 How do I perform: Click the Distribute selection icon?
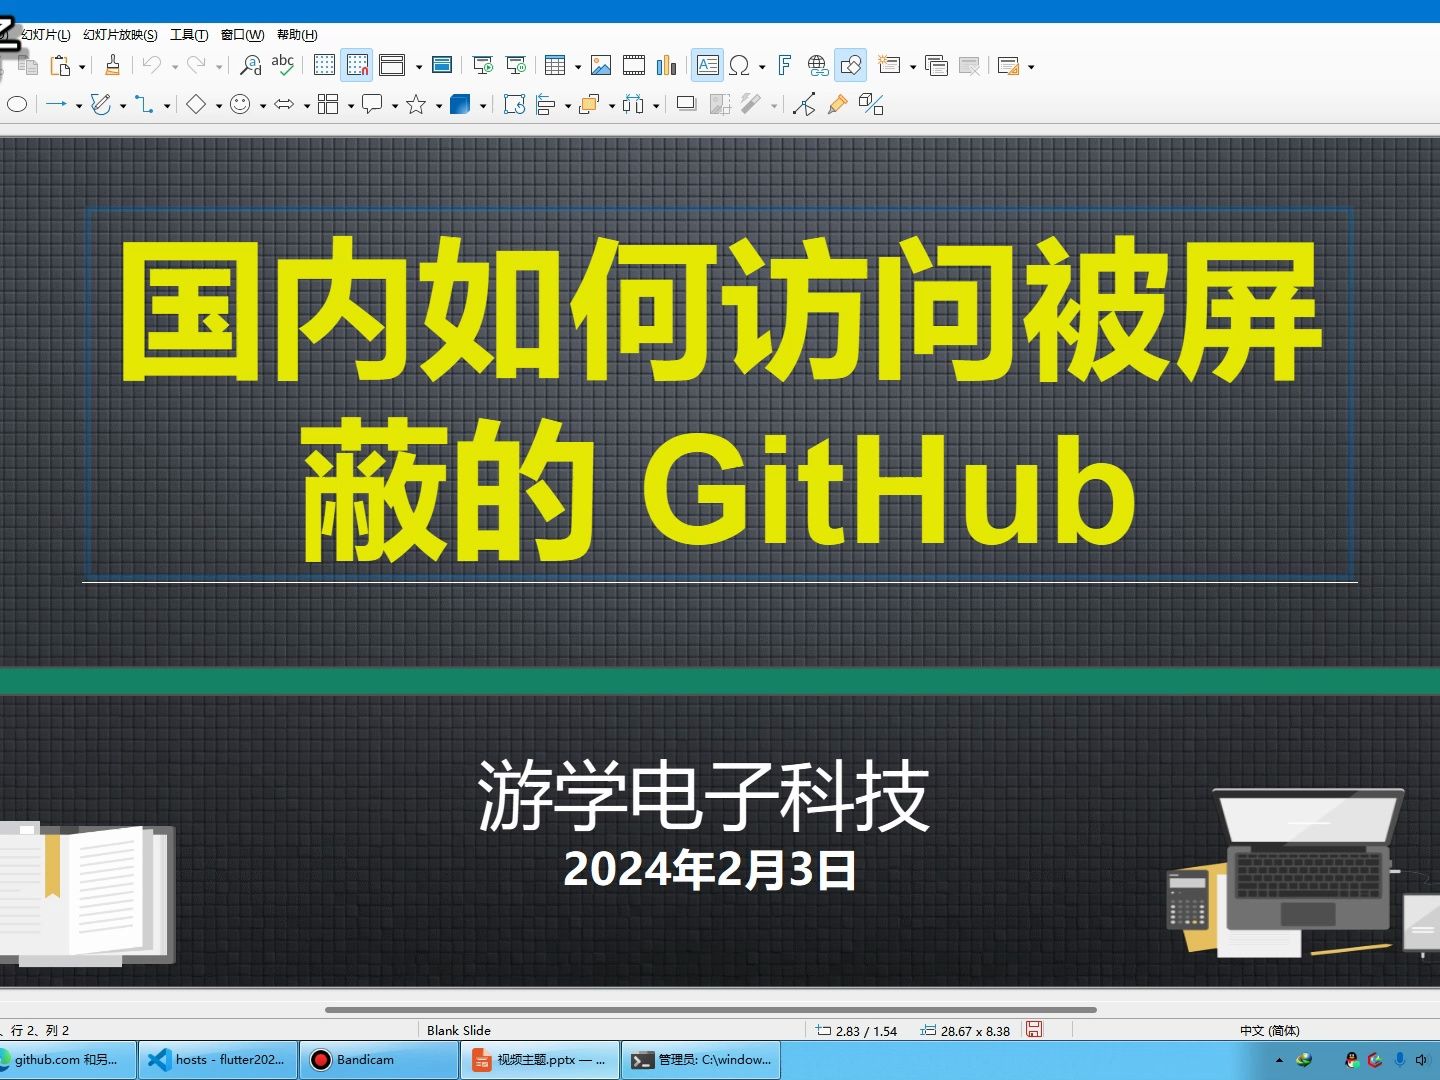[634, 104]
